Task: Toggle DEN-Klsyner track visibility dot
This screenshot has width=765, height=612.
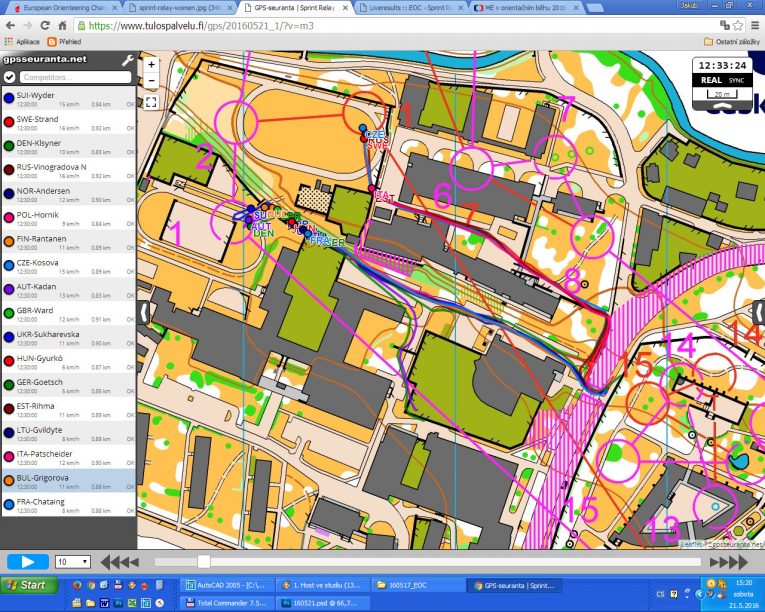Action: click(x=9, y=146)
